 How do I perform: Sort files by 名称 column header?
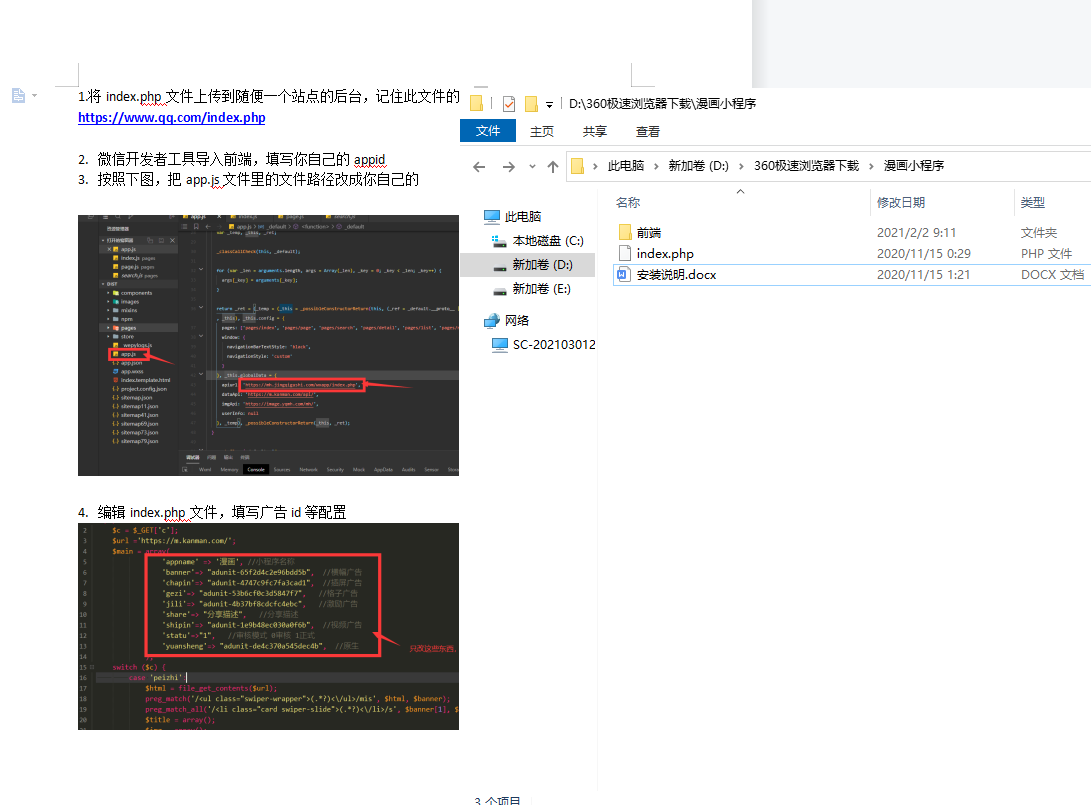coord(628,202)
